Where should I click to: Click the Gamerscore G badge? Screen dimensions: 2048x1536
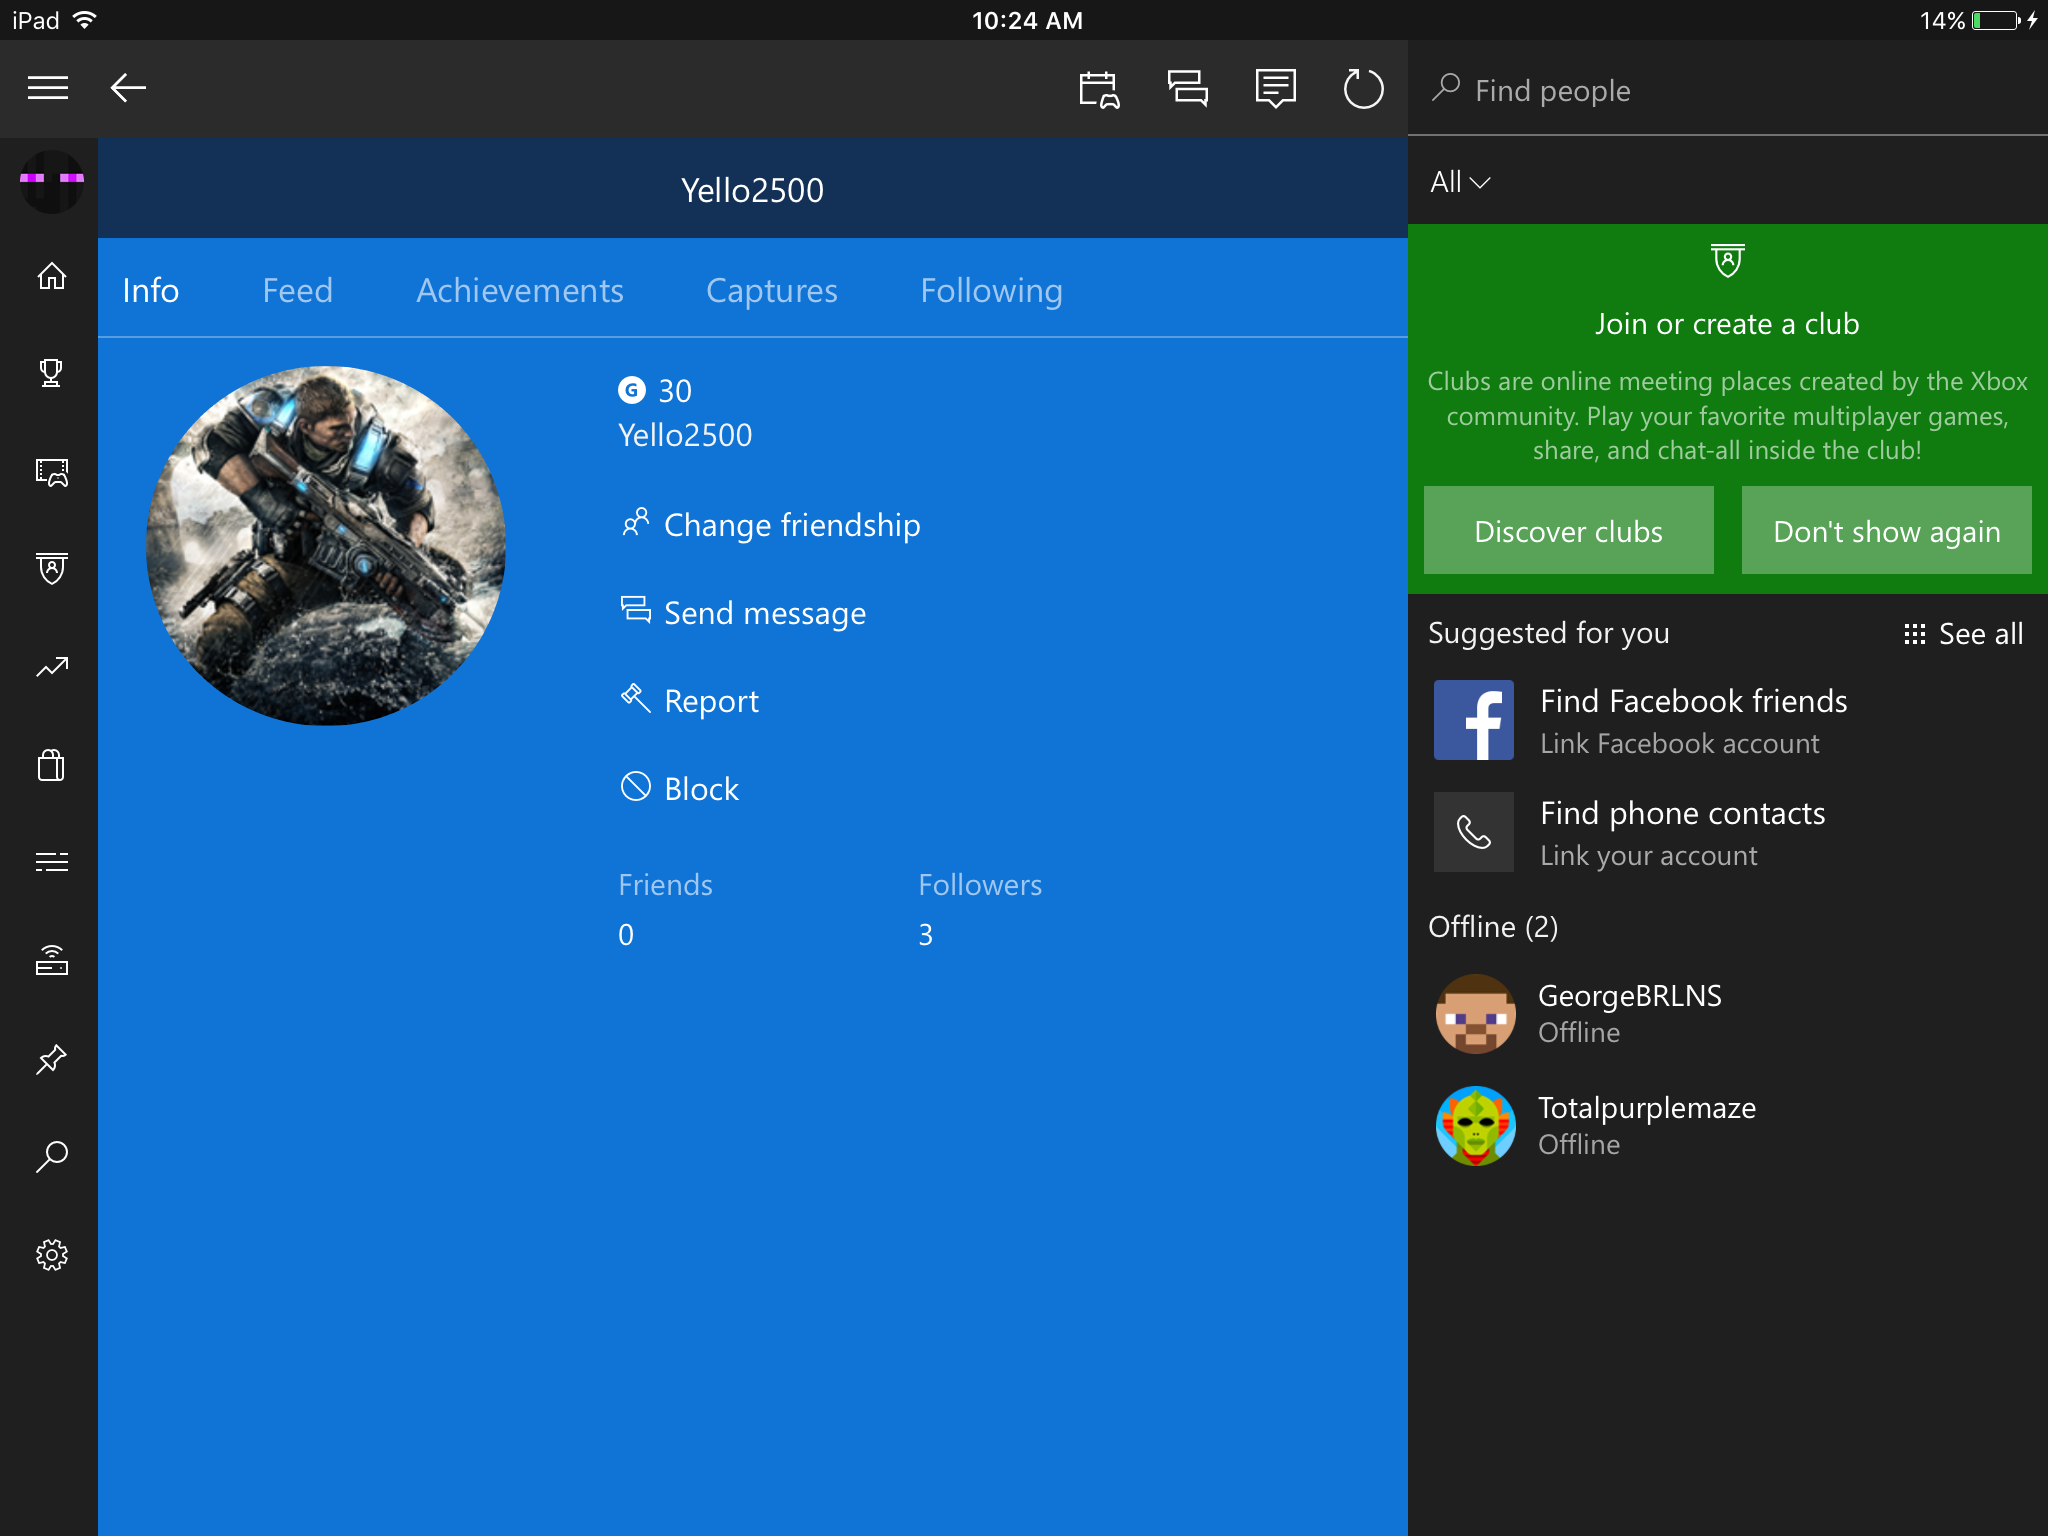tap(632, 390)
